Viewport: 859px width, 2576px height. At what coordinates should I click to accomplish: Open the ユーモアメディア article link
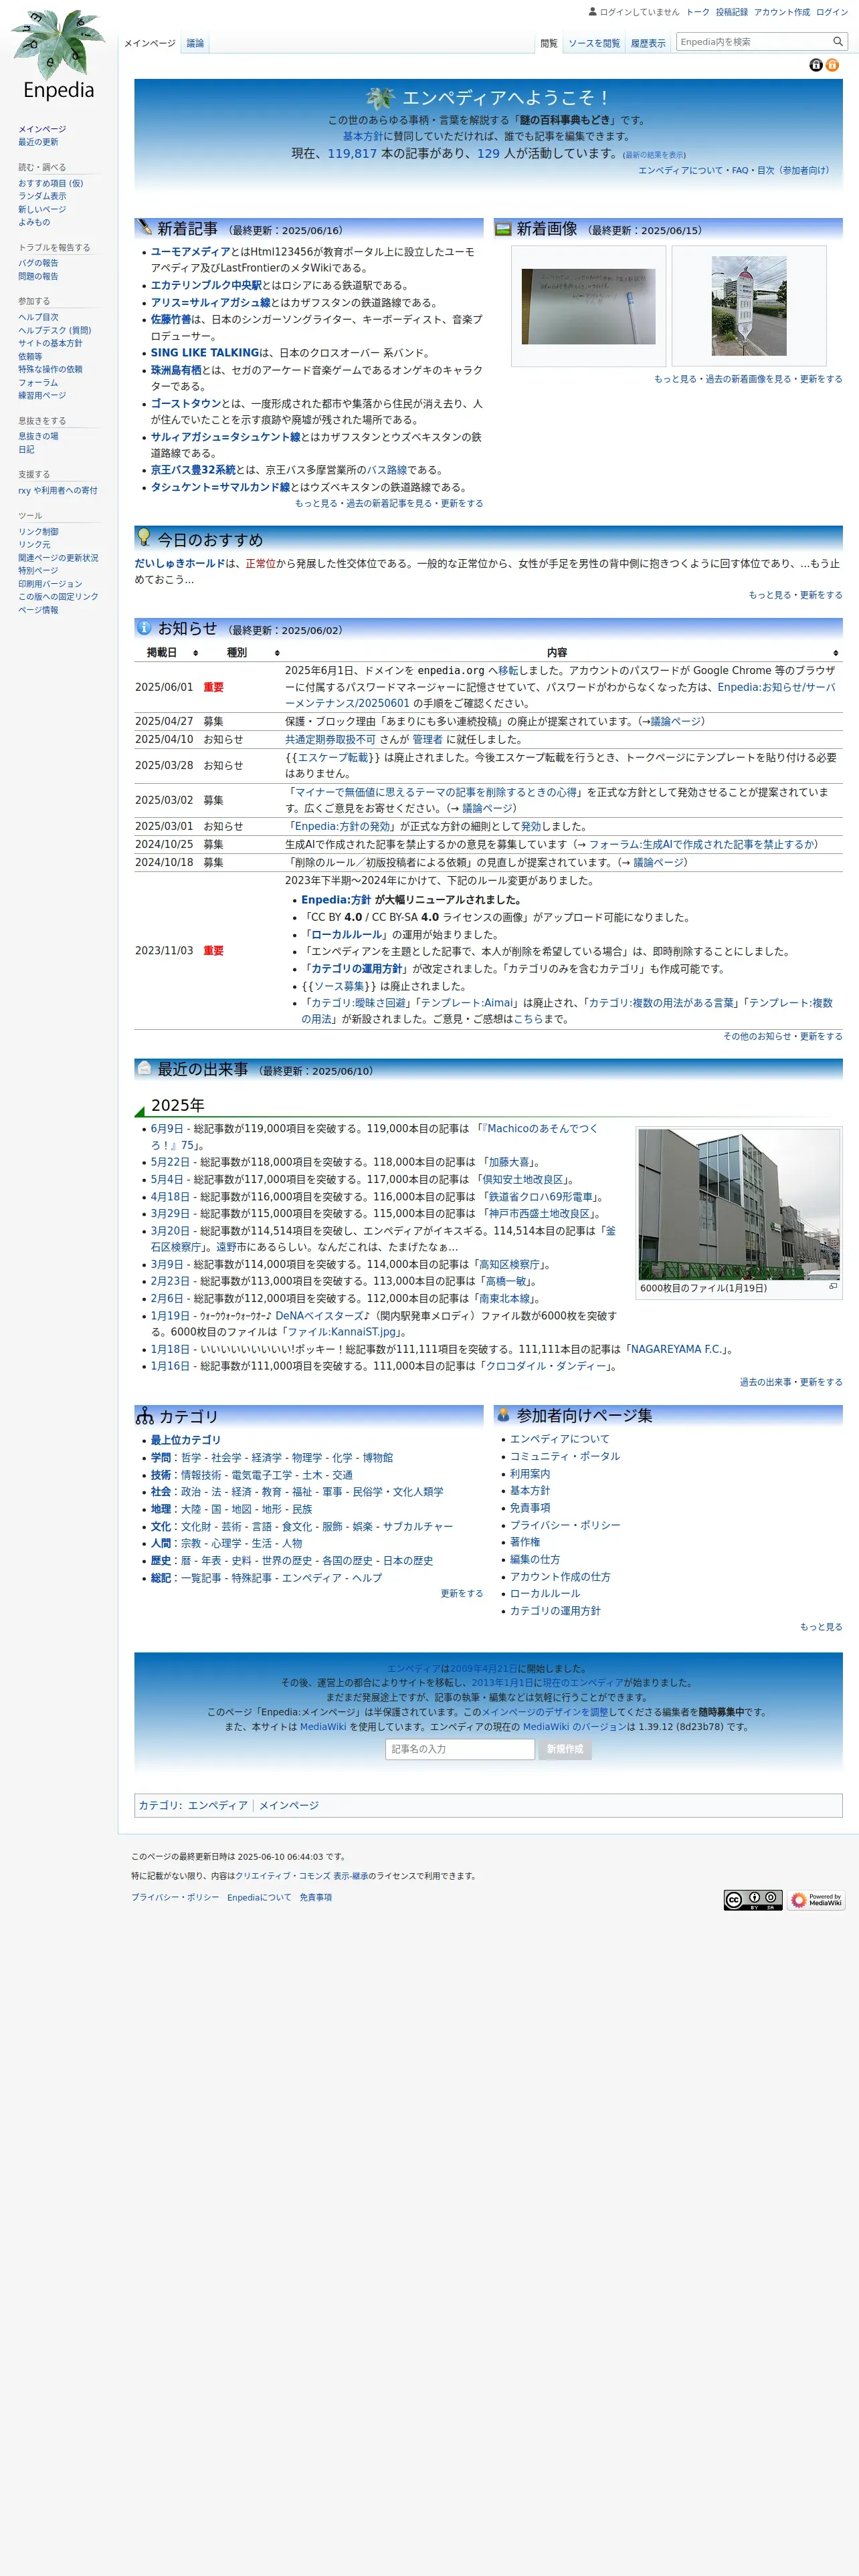pyautogui.click(x=191, y=252)
